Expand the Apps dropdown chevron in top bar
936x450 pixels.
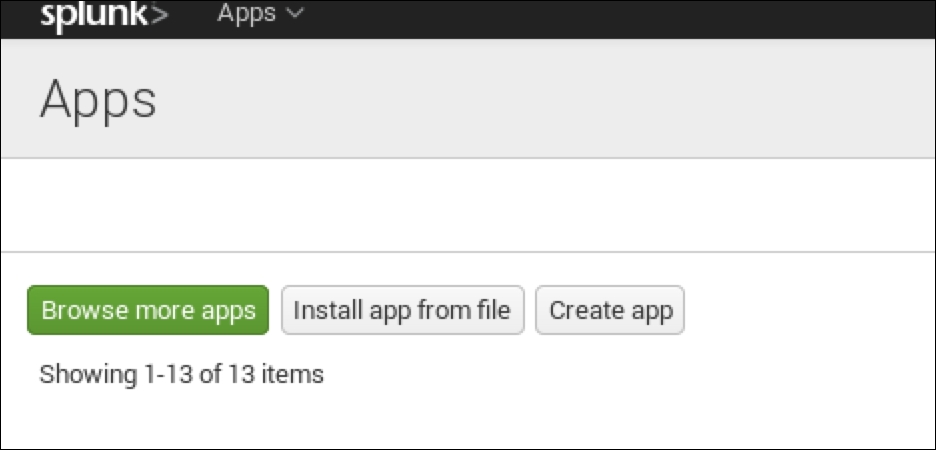294,14
